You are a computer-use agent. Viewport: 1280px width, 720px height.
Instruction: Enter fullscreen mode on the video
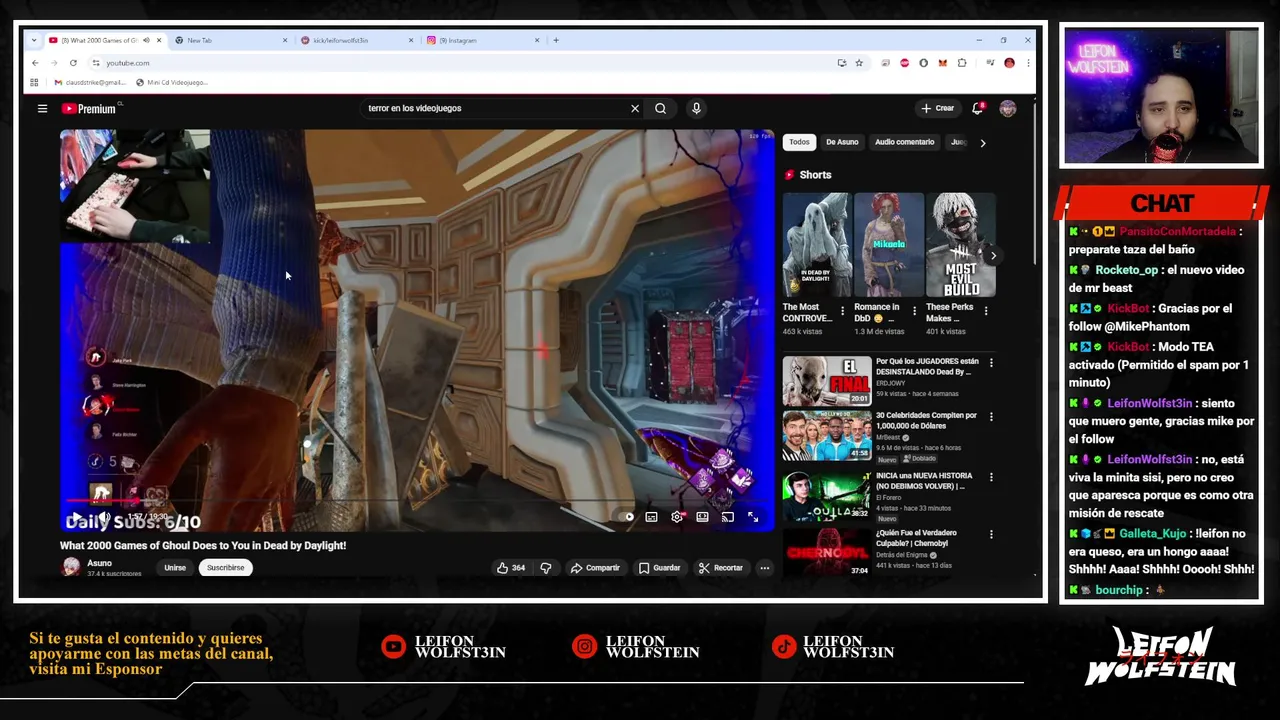[x=753, y=517]
